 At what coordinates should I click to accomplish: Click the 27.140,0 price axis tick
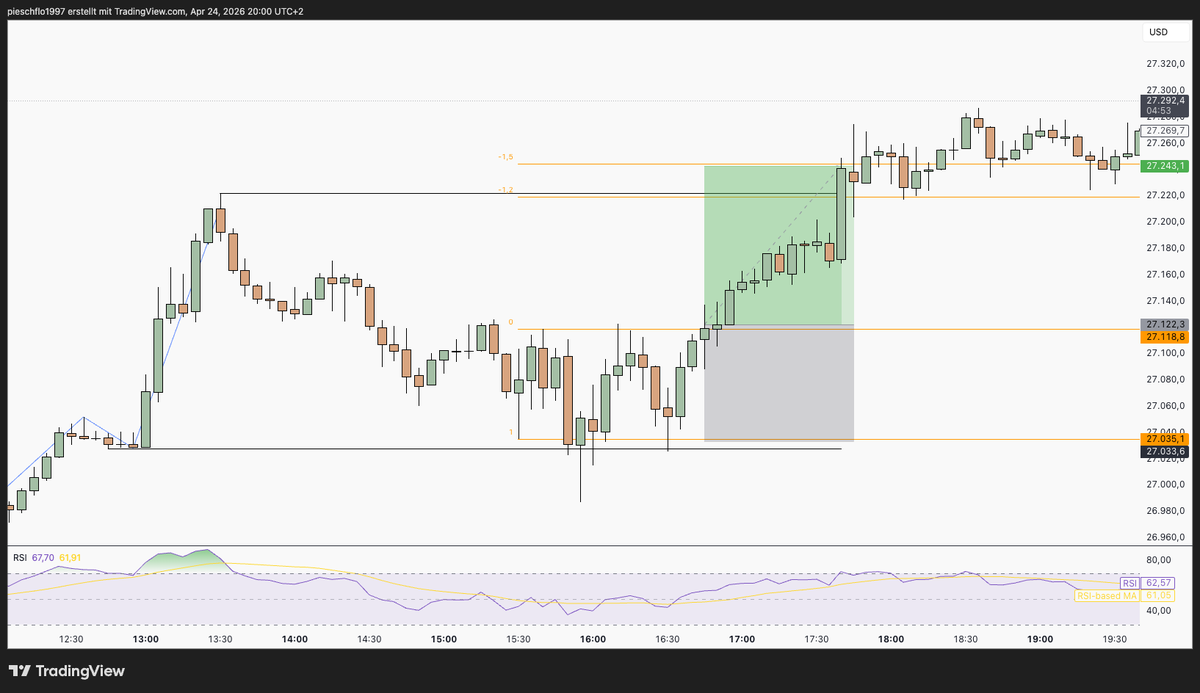tap(1166, 300)
